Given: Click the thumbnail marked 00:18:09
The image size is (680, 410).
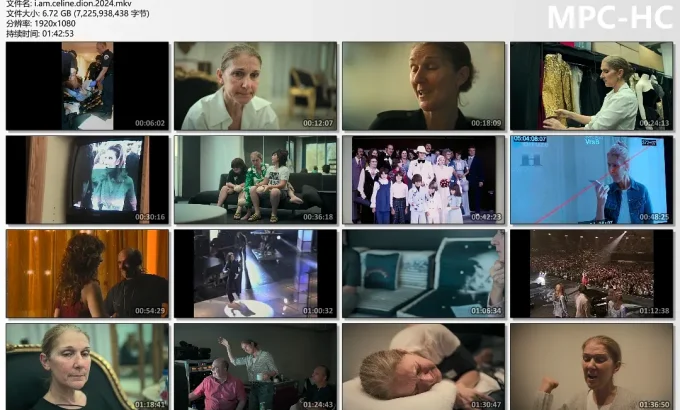Looking at the screenshot, I should (424, 86).
